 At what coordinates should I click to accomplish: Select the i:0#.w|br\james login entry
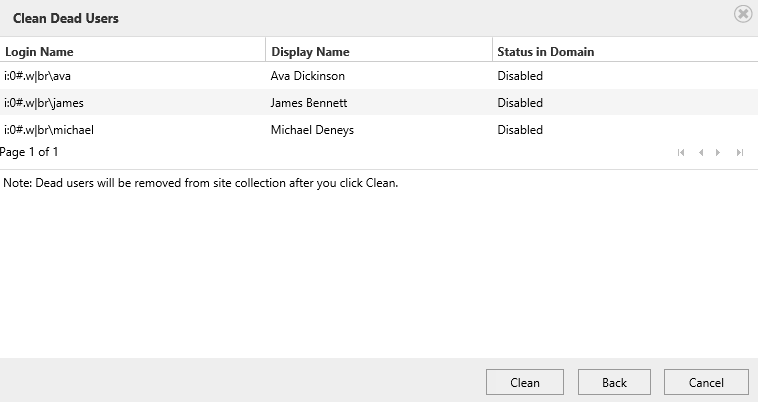click(x=44, y=103)
